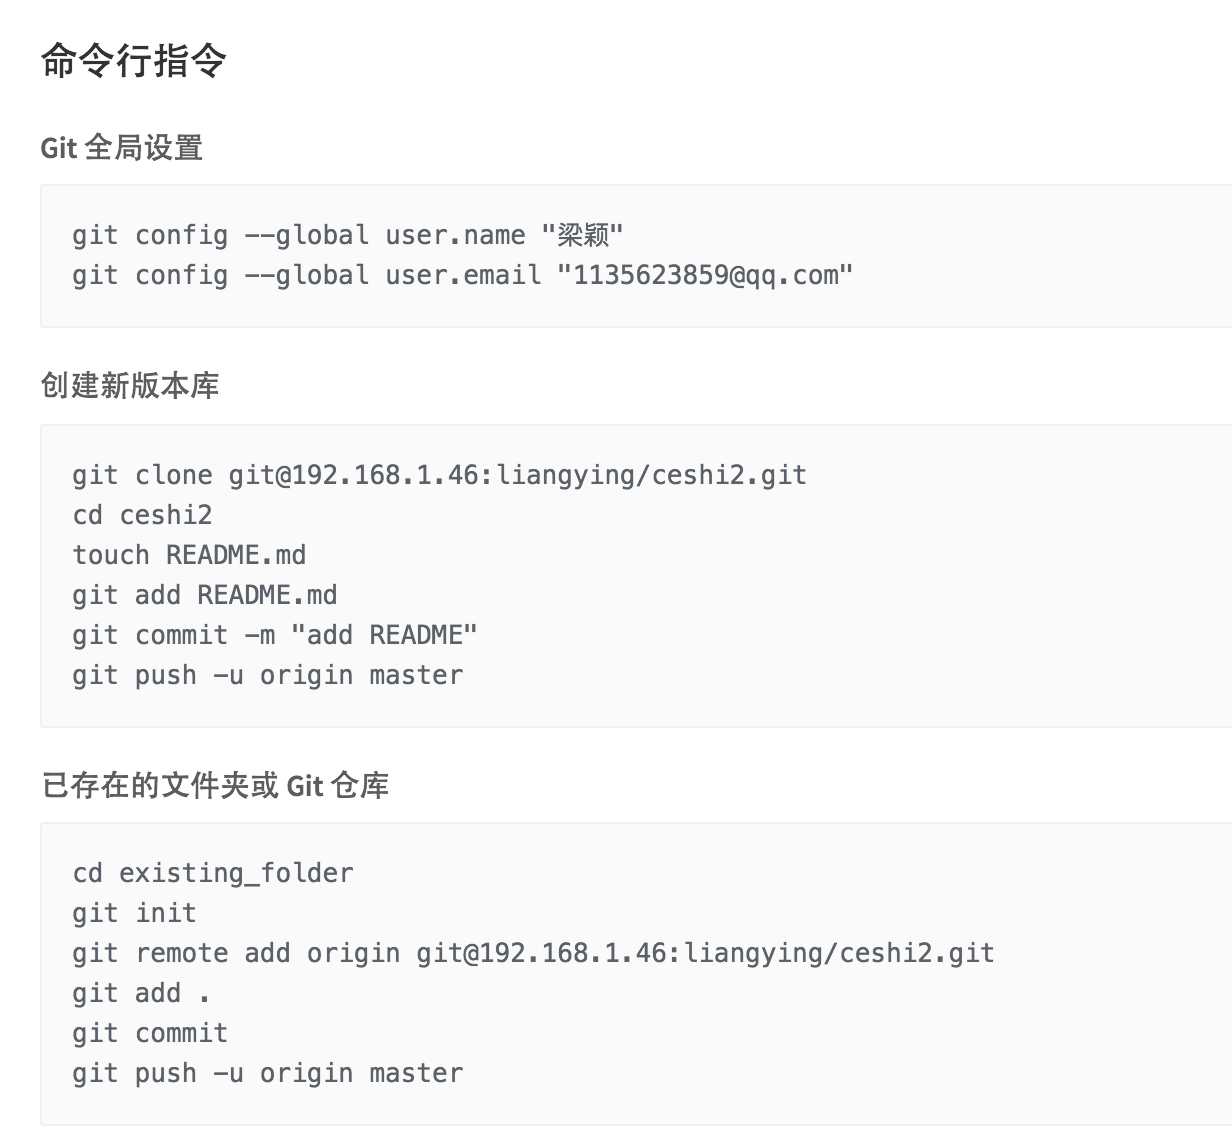Click the 'cd ceshi2' command line

(142, 515)
